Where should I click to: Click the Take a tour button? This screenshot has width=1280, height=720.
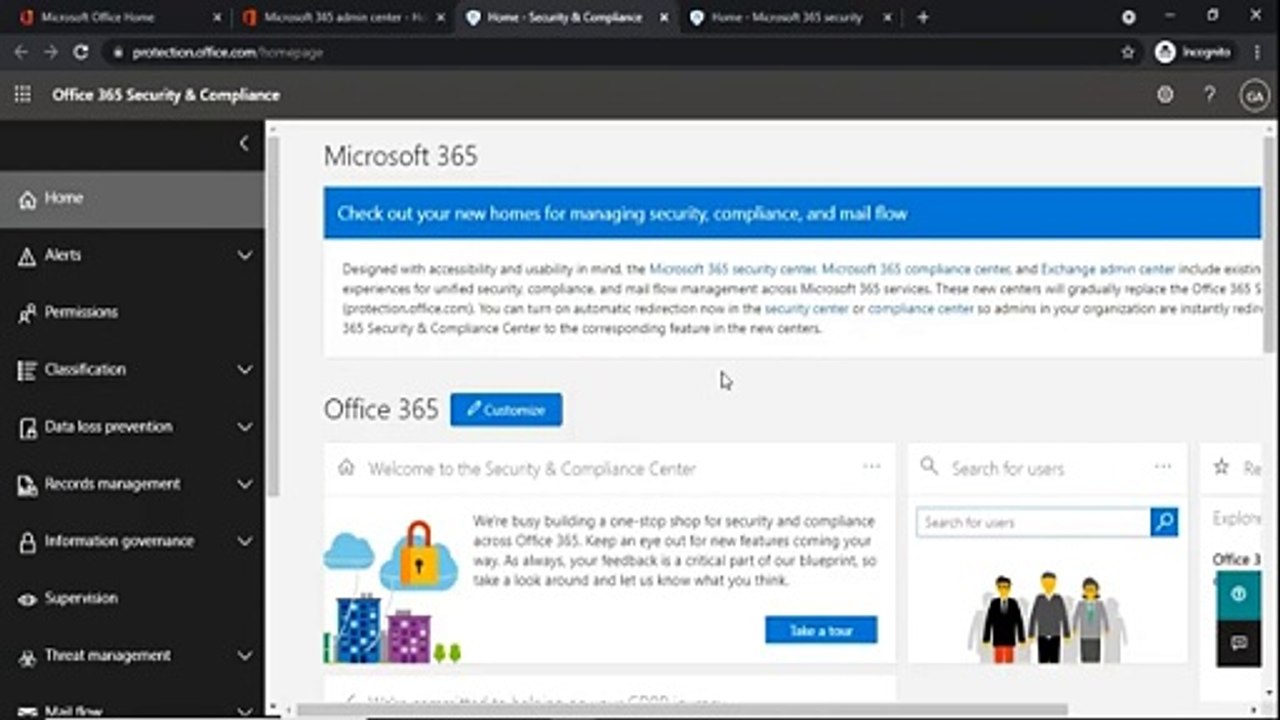(821, 630)
